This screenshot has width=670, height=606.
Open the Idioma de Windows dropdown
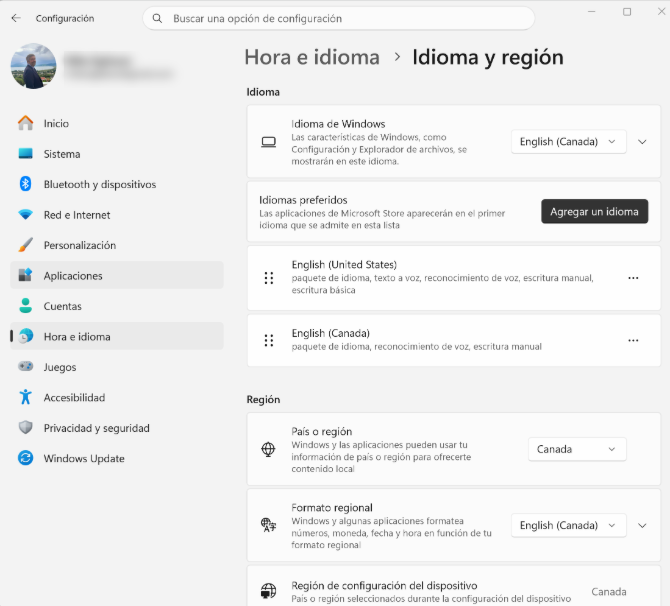(569, 141)
